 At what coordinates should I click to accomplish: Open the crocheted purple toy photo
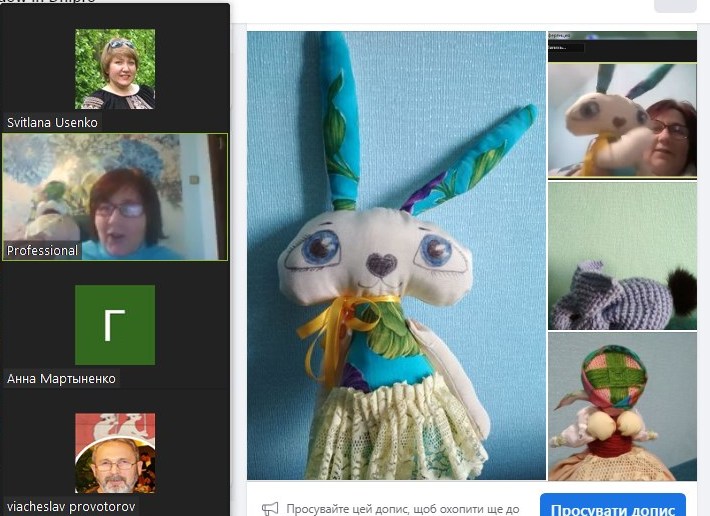point(622,256)
